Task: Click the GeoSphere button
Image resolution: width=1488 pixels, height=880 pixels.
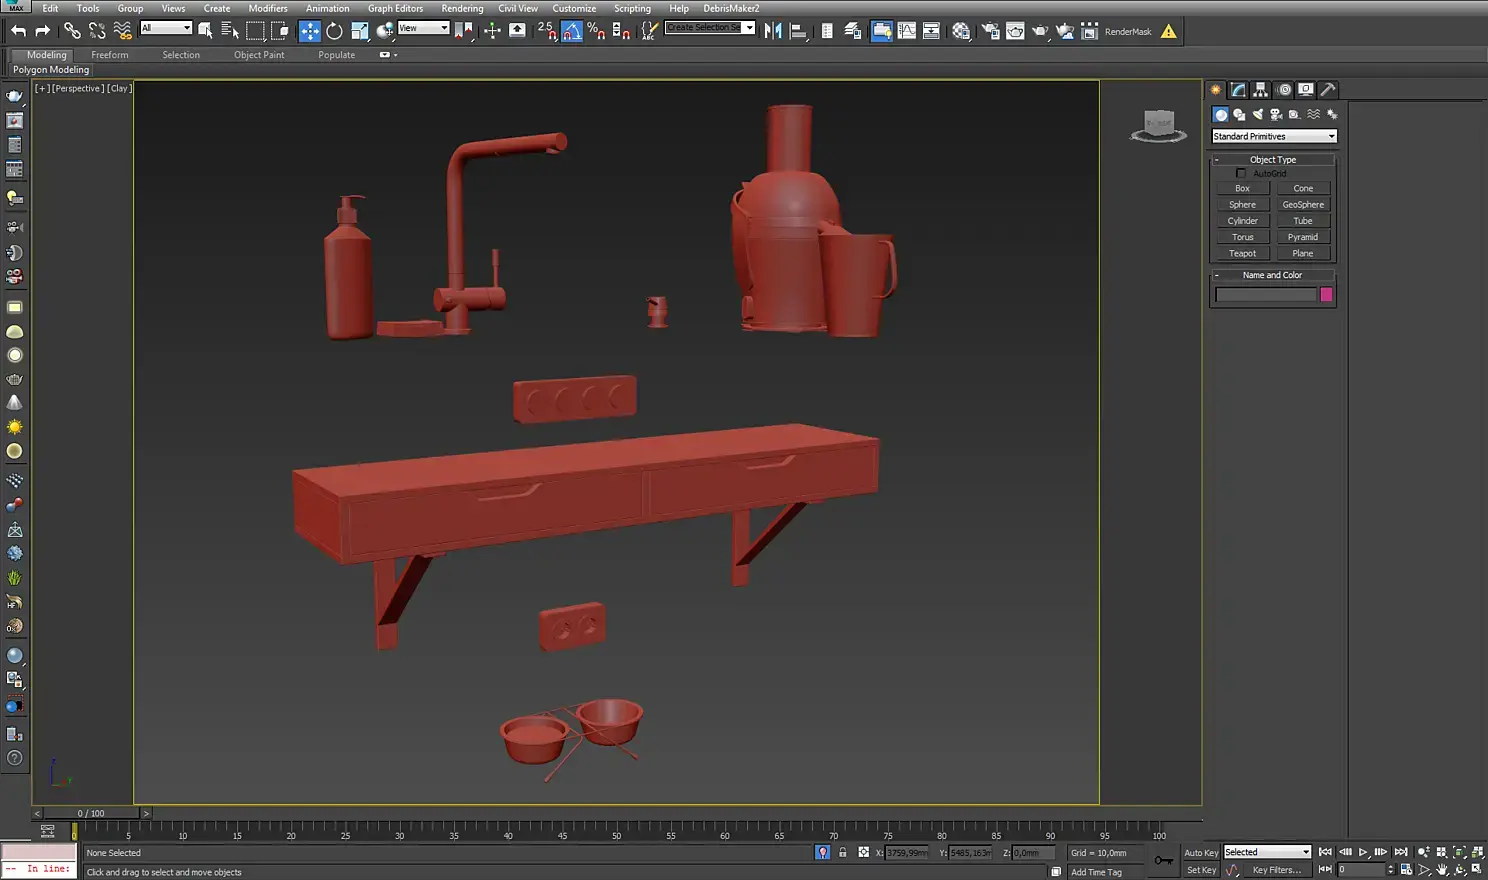Action: [x=1302, y=204]
